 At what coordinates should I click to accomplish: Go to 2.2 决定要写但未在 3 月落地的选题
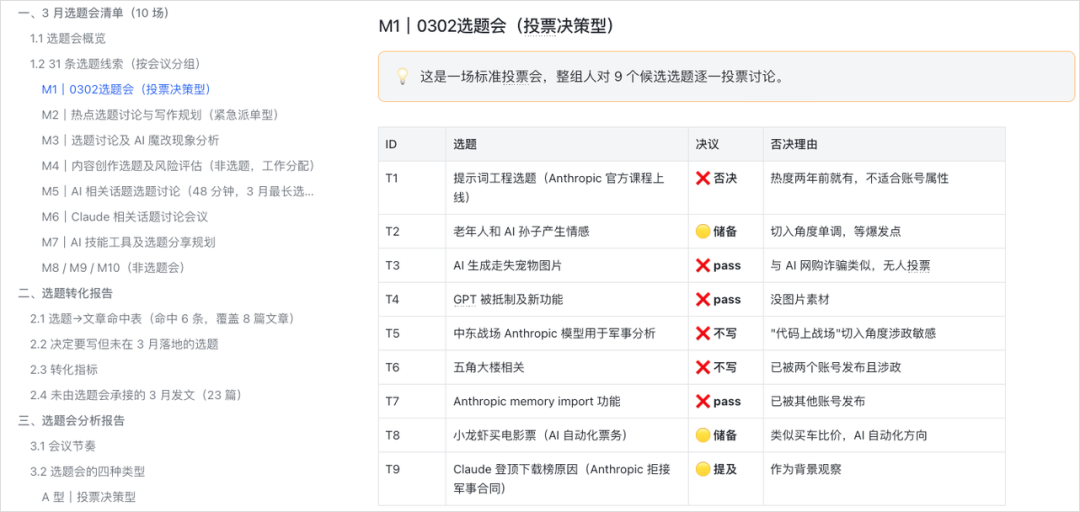124,345
